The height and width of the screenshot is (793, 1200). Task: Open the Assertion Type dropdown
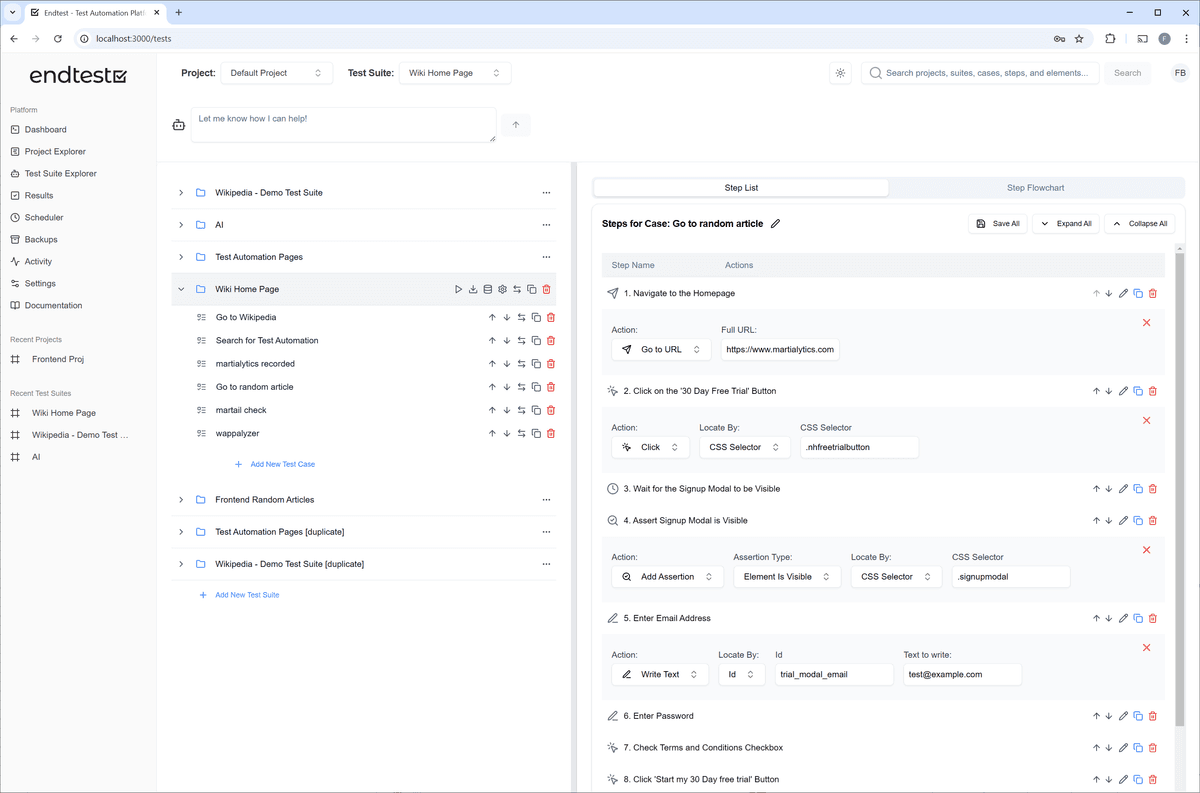tap(786, 577)
